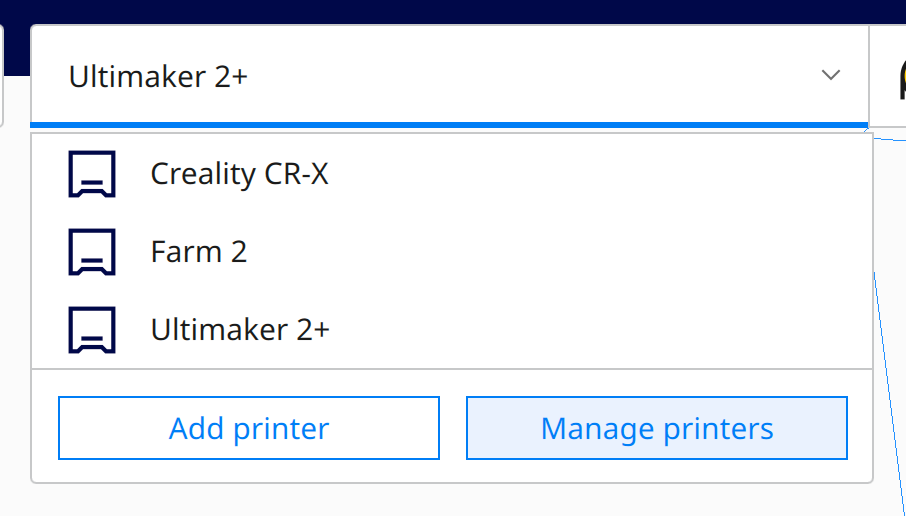Open Manage printers preferences

657,428
